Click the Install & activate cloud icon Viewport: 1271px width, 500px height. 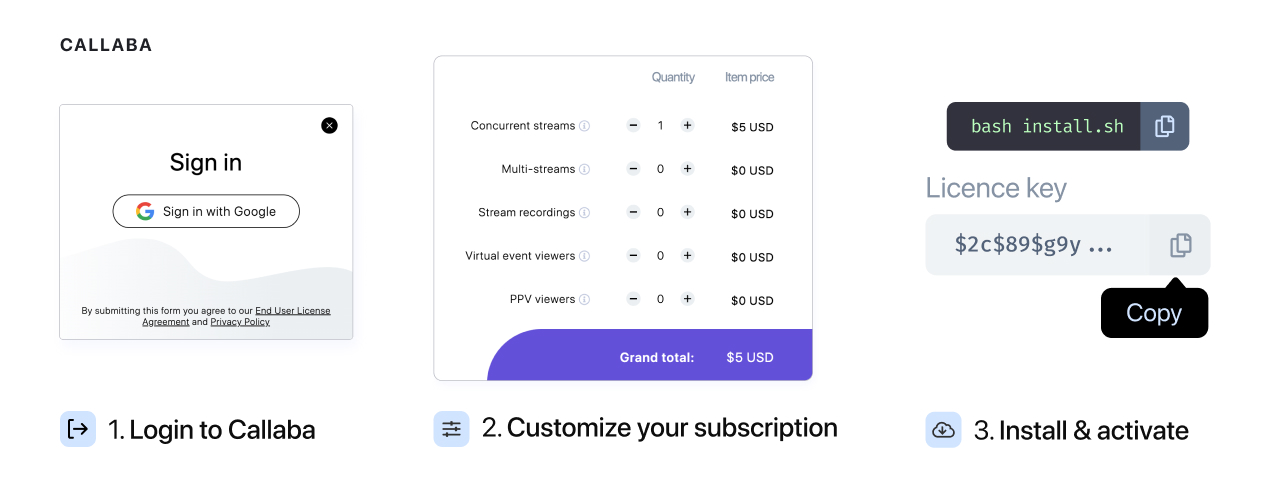(943, 430)
